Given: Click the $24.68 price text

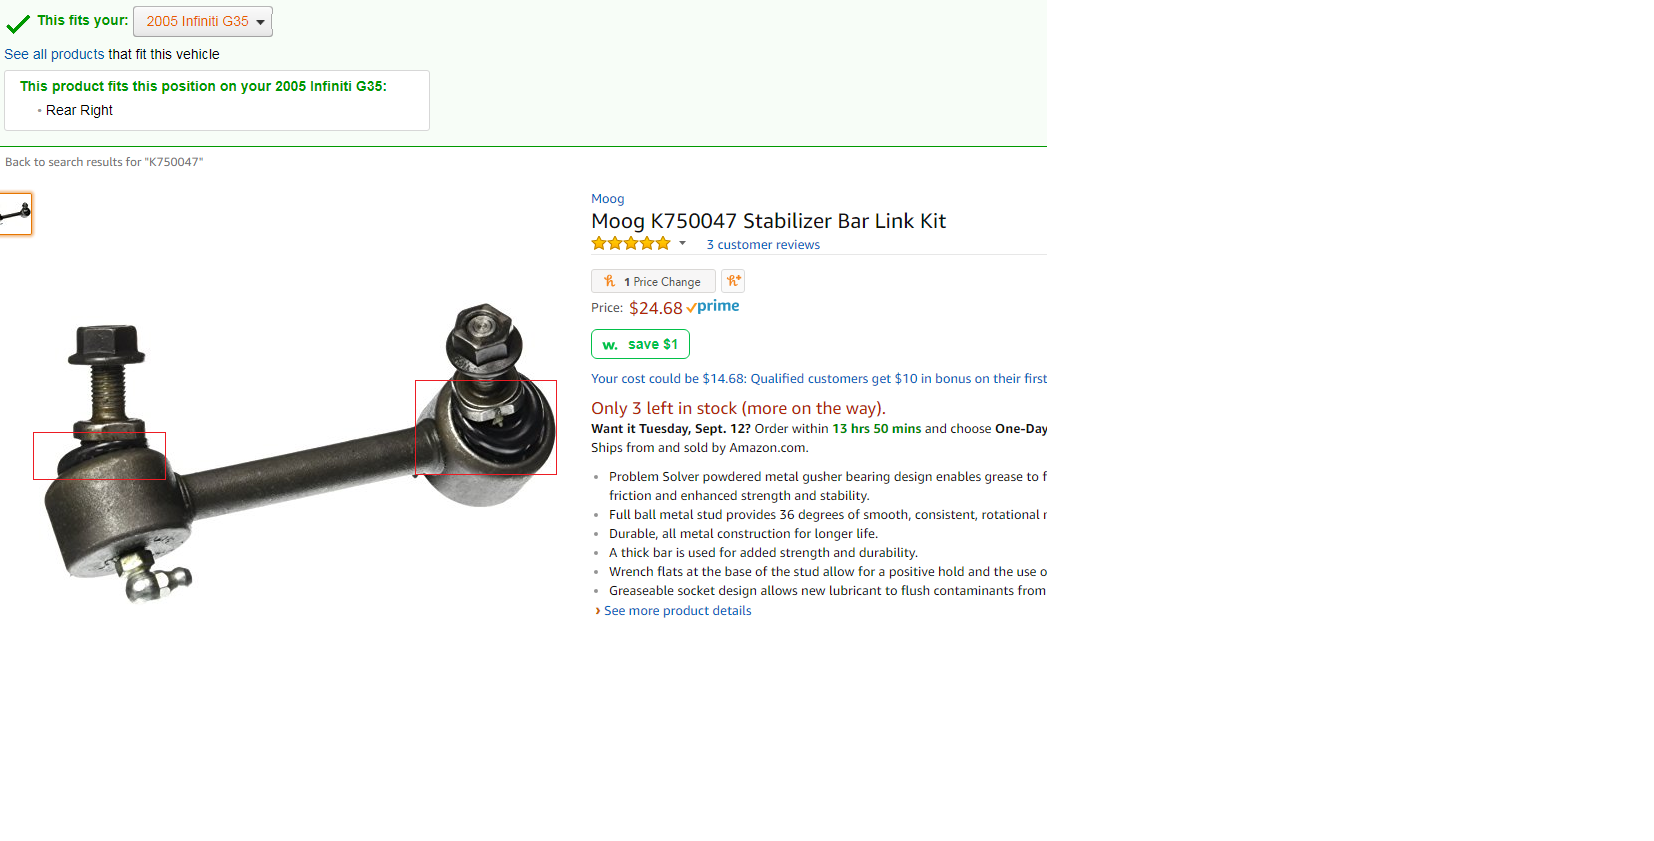Looking at the screenshot, I should 655,308.
